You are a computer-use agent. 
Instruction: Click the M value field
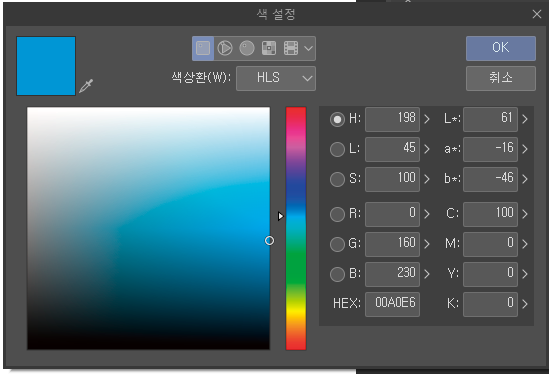pos(490,244)
